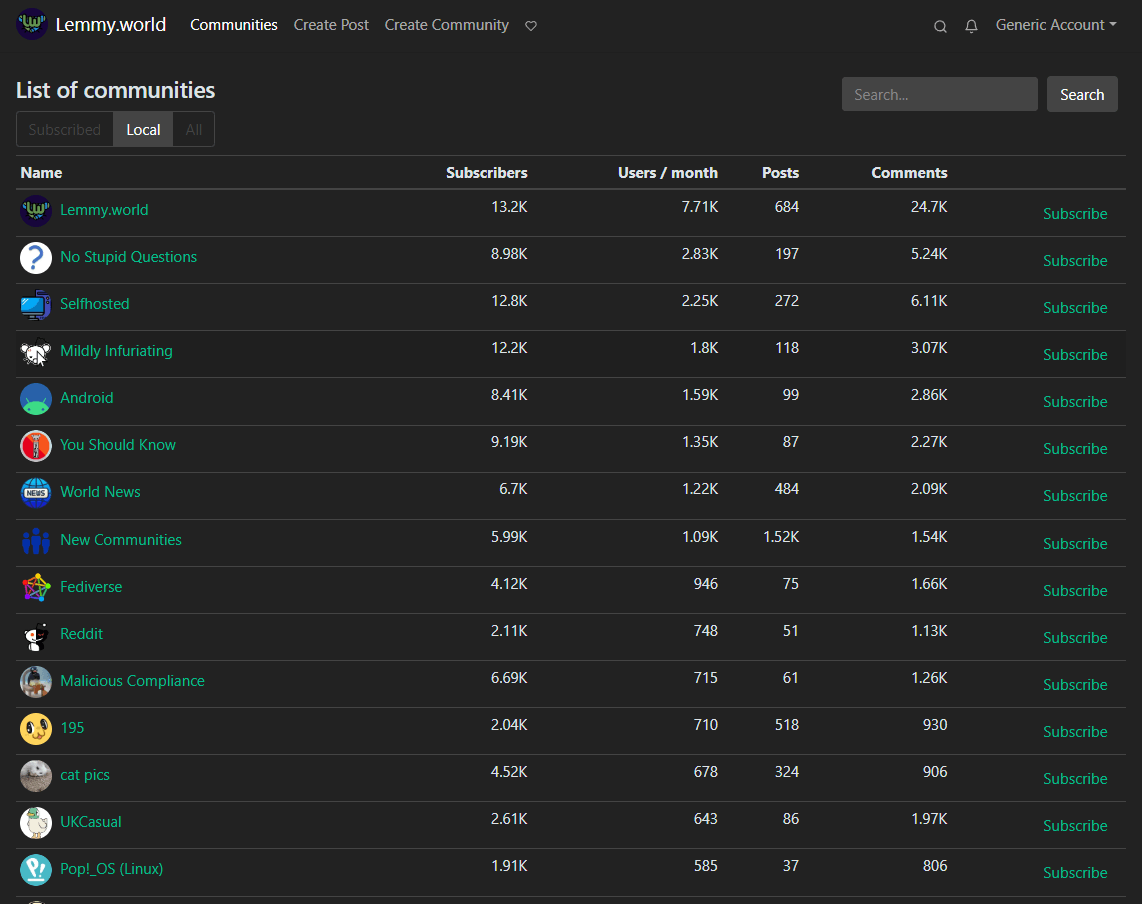The image size is (1142, 904).
Task: Click the Android community icon
Action: click(x=36, y=398)
